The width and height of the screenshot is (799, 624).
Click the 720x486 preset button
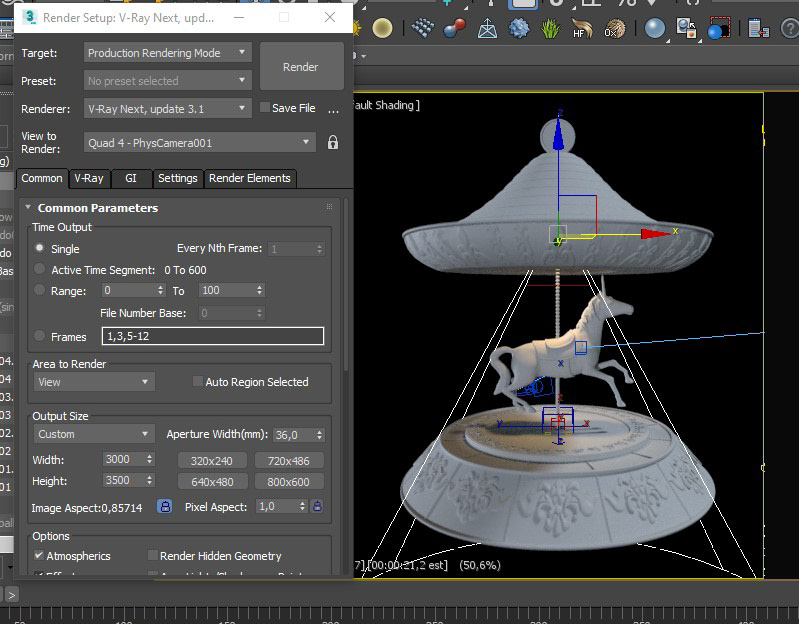(289, 461)
